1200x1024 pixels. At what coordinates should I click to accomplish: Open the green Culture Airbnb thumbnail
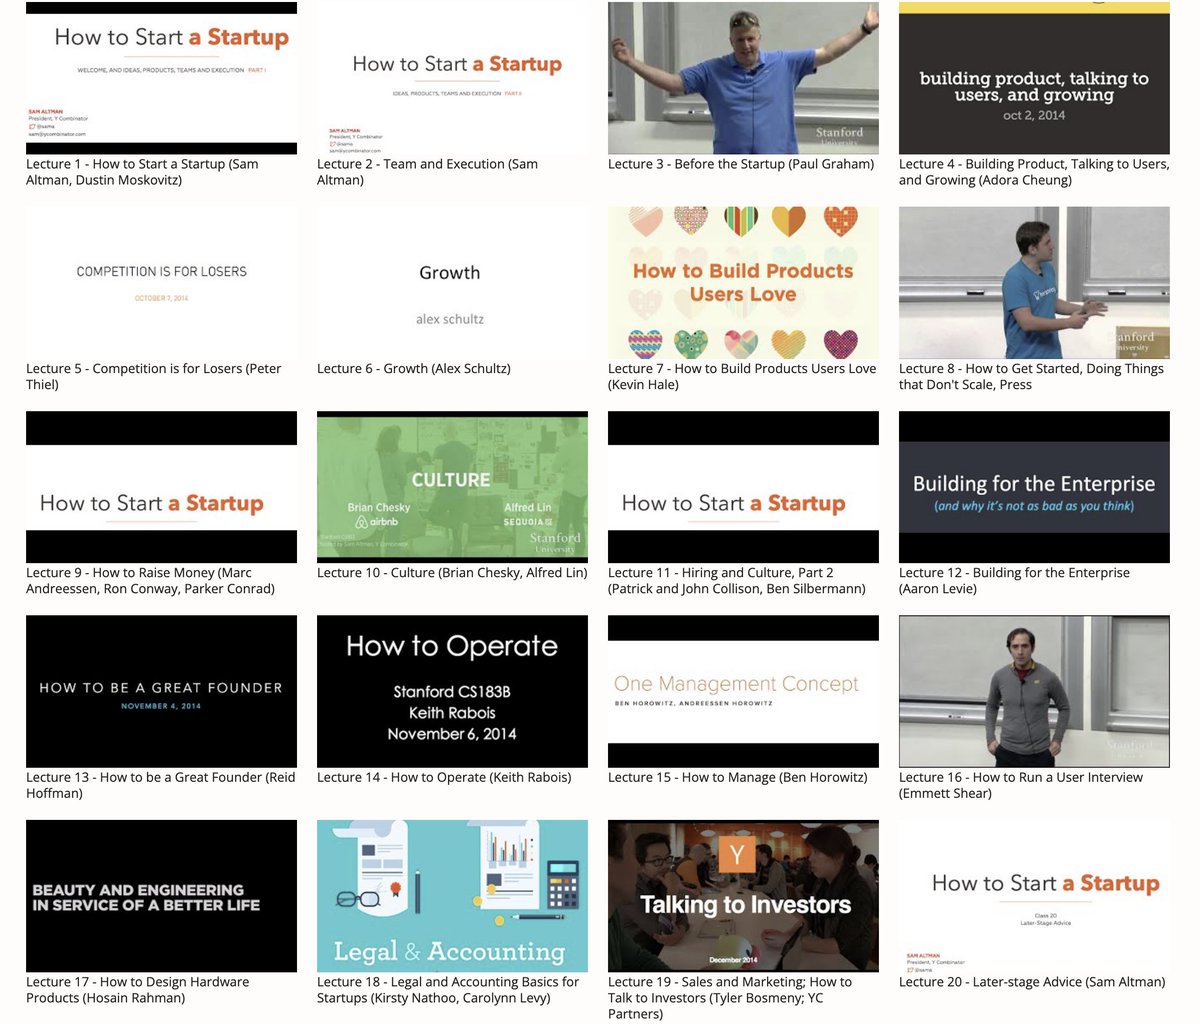452,487
